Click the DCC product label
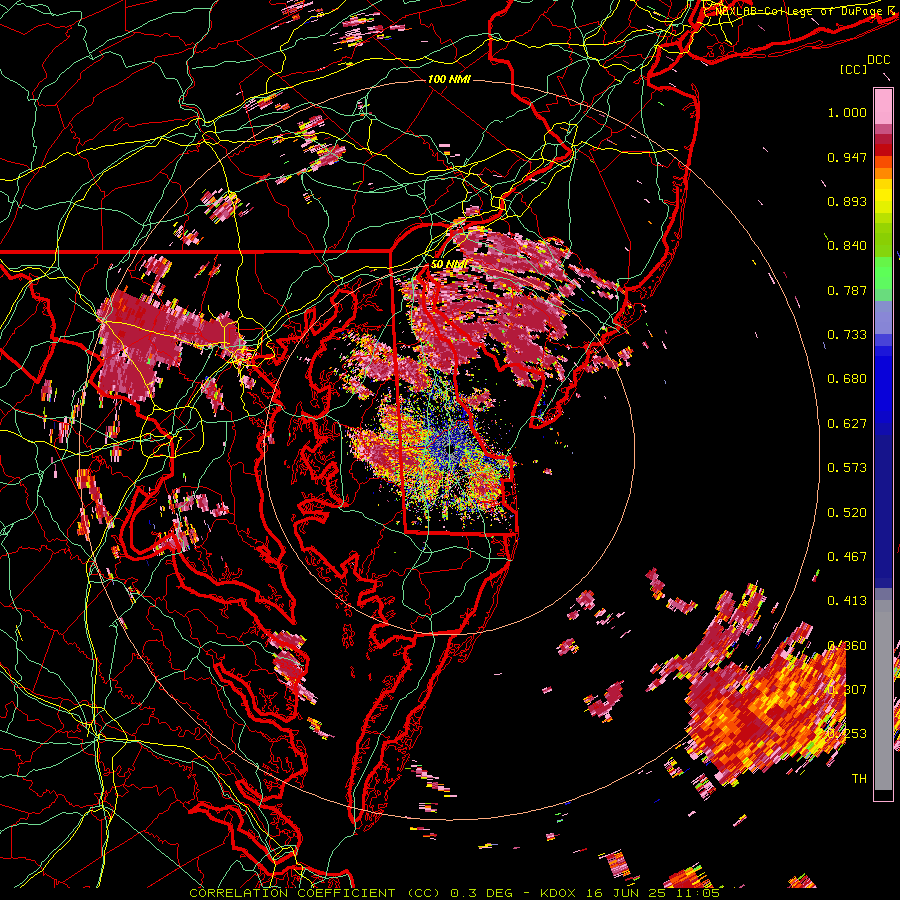The height and width of the screenshot is (900, 900). (878, 60)
